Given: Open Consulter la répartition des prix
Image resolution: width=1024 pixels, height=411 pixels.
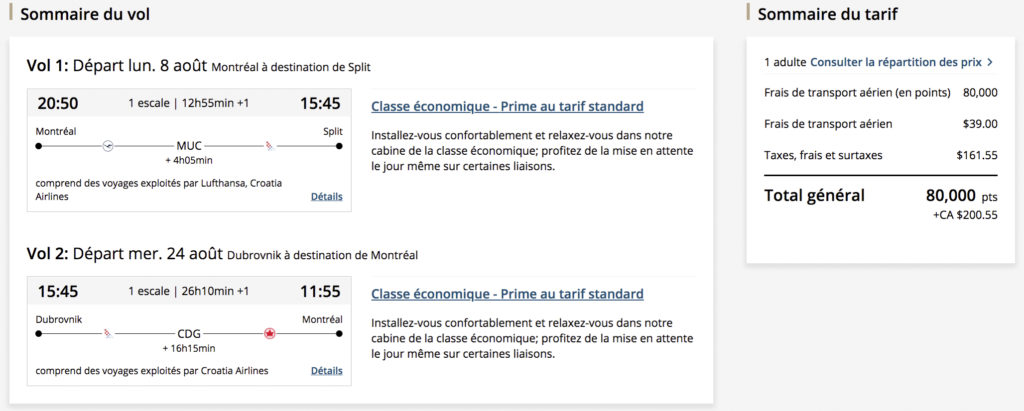Looking at the screenshot, I should (x=896, y=62).
